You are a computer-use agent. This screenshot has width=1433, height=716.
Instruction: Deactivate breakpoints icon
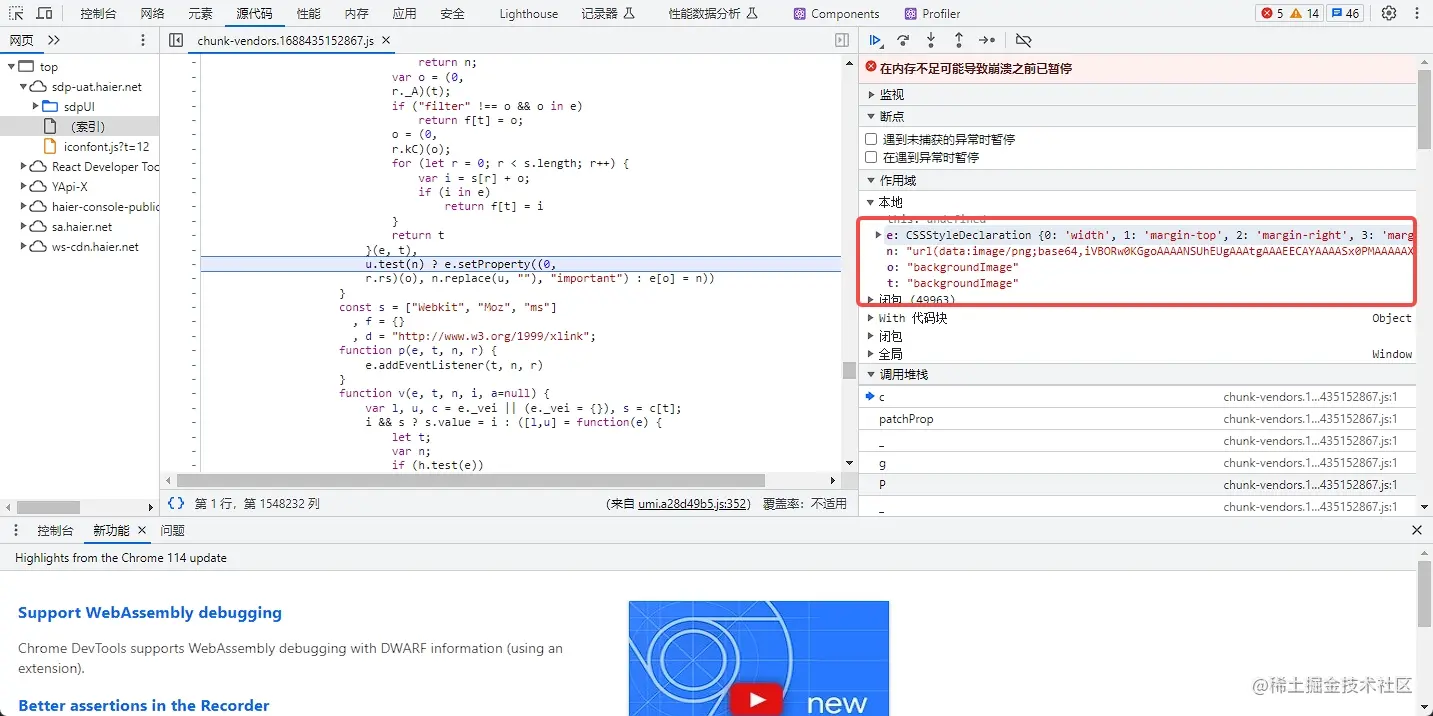(x=1023, y=40)
